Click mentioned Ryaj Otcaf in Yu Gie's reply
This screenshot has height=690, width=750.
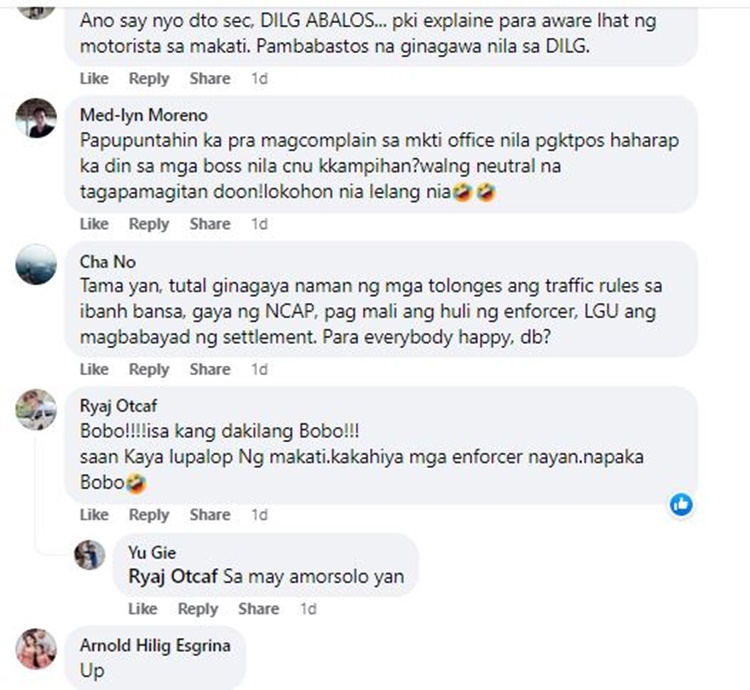point(173,576)
